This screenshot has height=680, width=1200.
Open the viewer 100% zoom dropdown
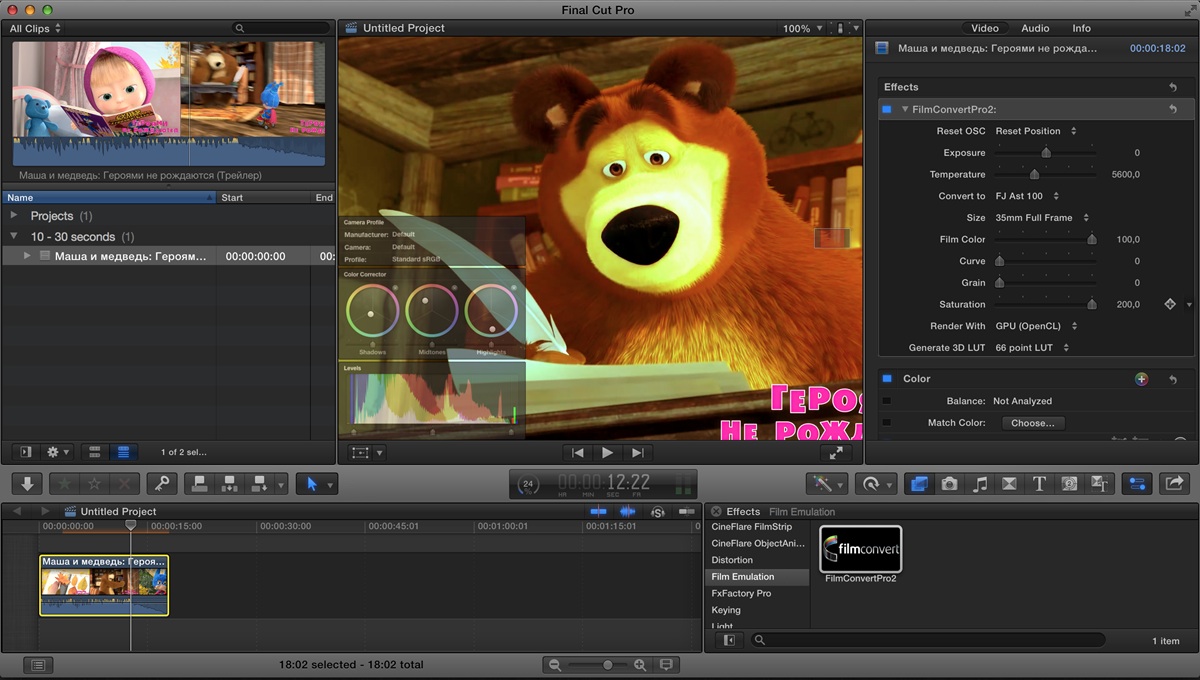(804, 28)
